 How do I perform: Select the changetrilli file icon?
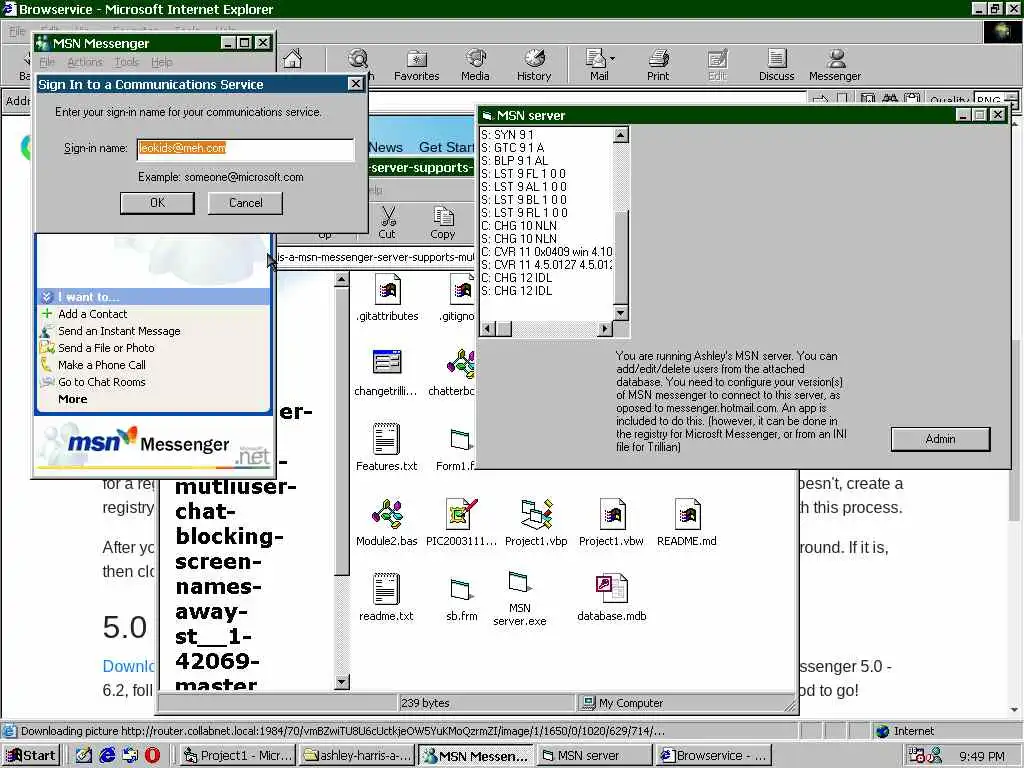click(x=386, y=373)
